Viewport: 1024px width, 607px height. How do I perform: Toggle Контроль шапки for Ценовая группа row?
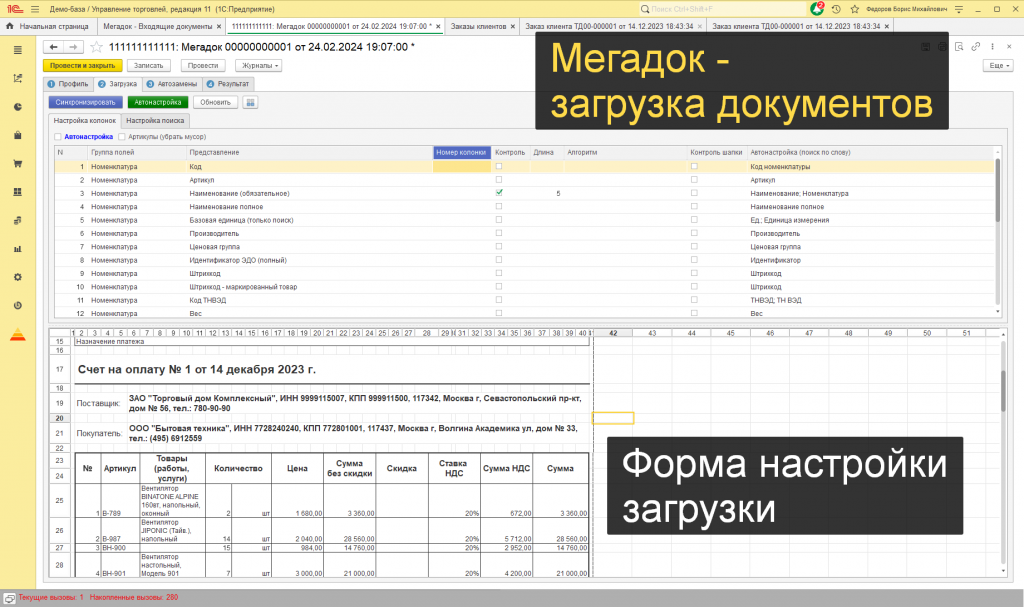coord(694,247)
